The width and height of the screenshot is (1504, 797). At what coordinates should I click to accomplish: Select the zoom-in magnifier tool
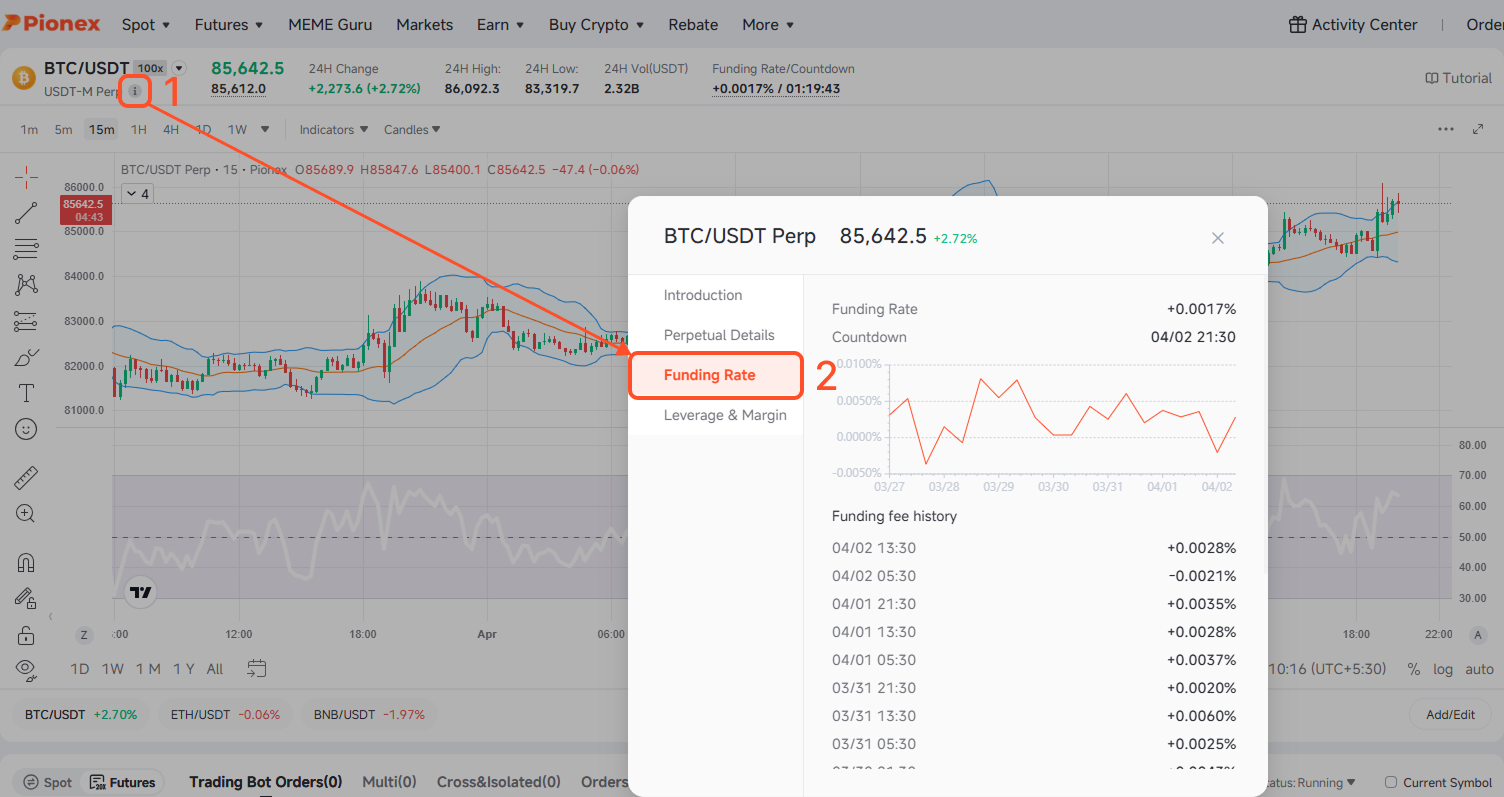26,514
